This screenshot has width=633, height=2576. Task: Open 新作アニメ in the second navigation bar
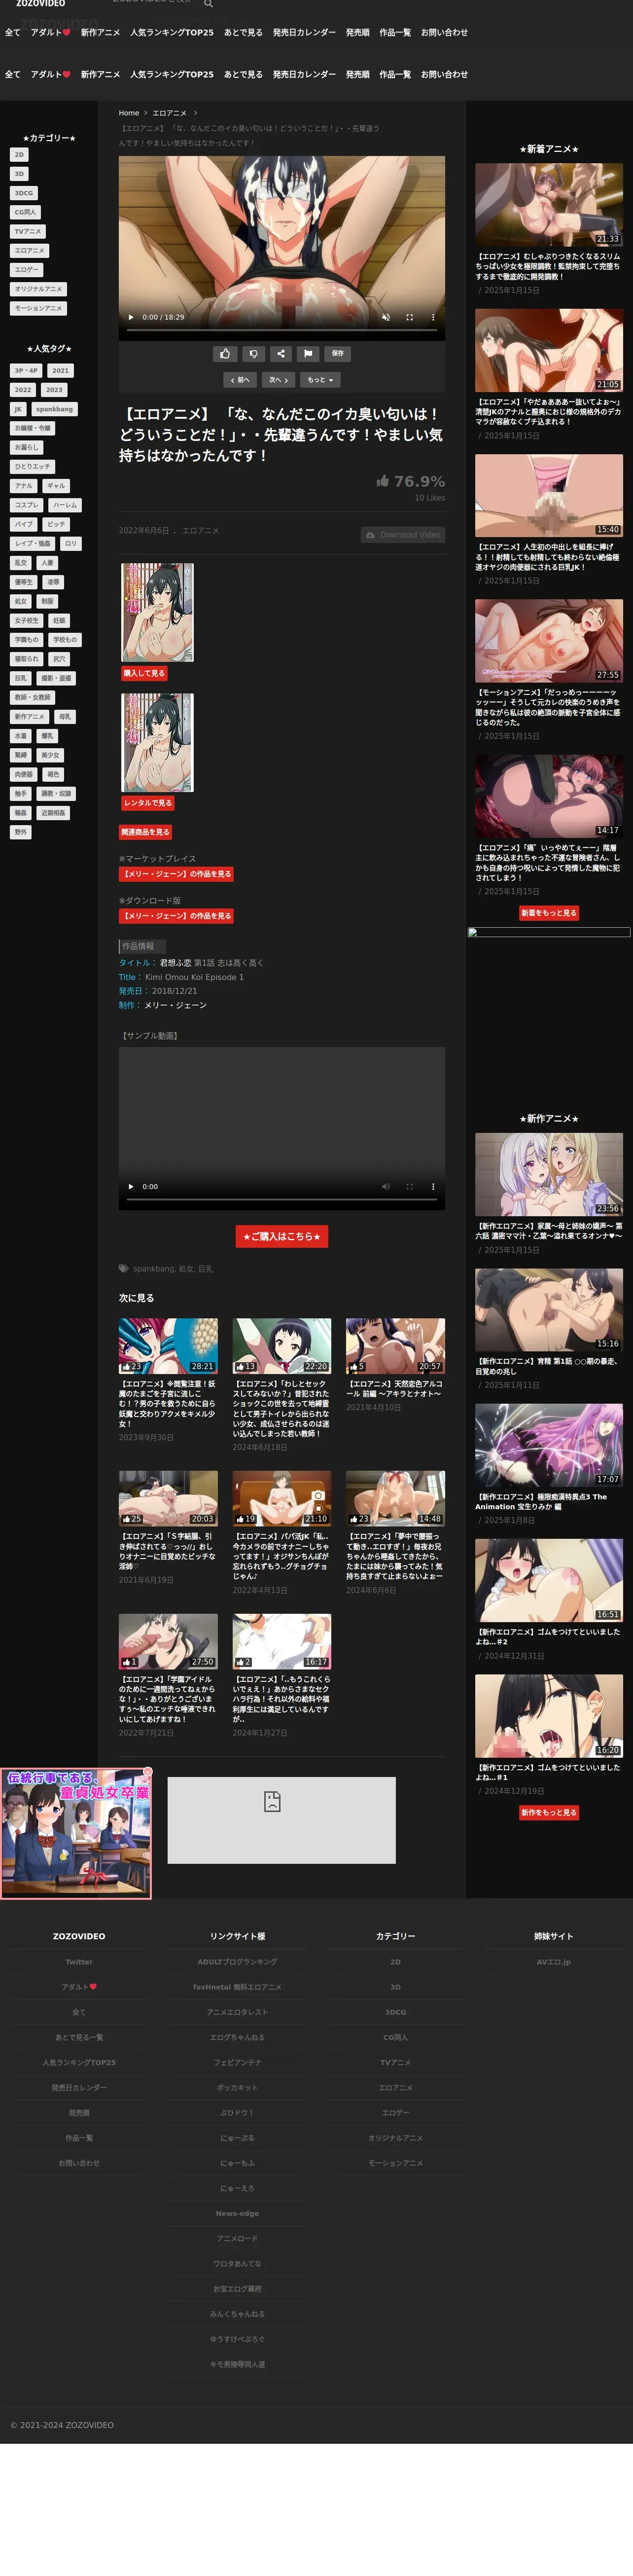tap(100, 74)
